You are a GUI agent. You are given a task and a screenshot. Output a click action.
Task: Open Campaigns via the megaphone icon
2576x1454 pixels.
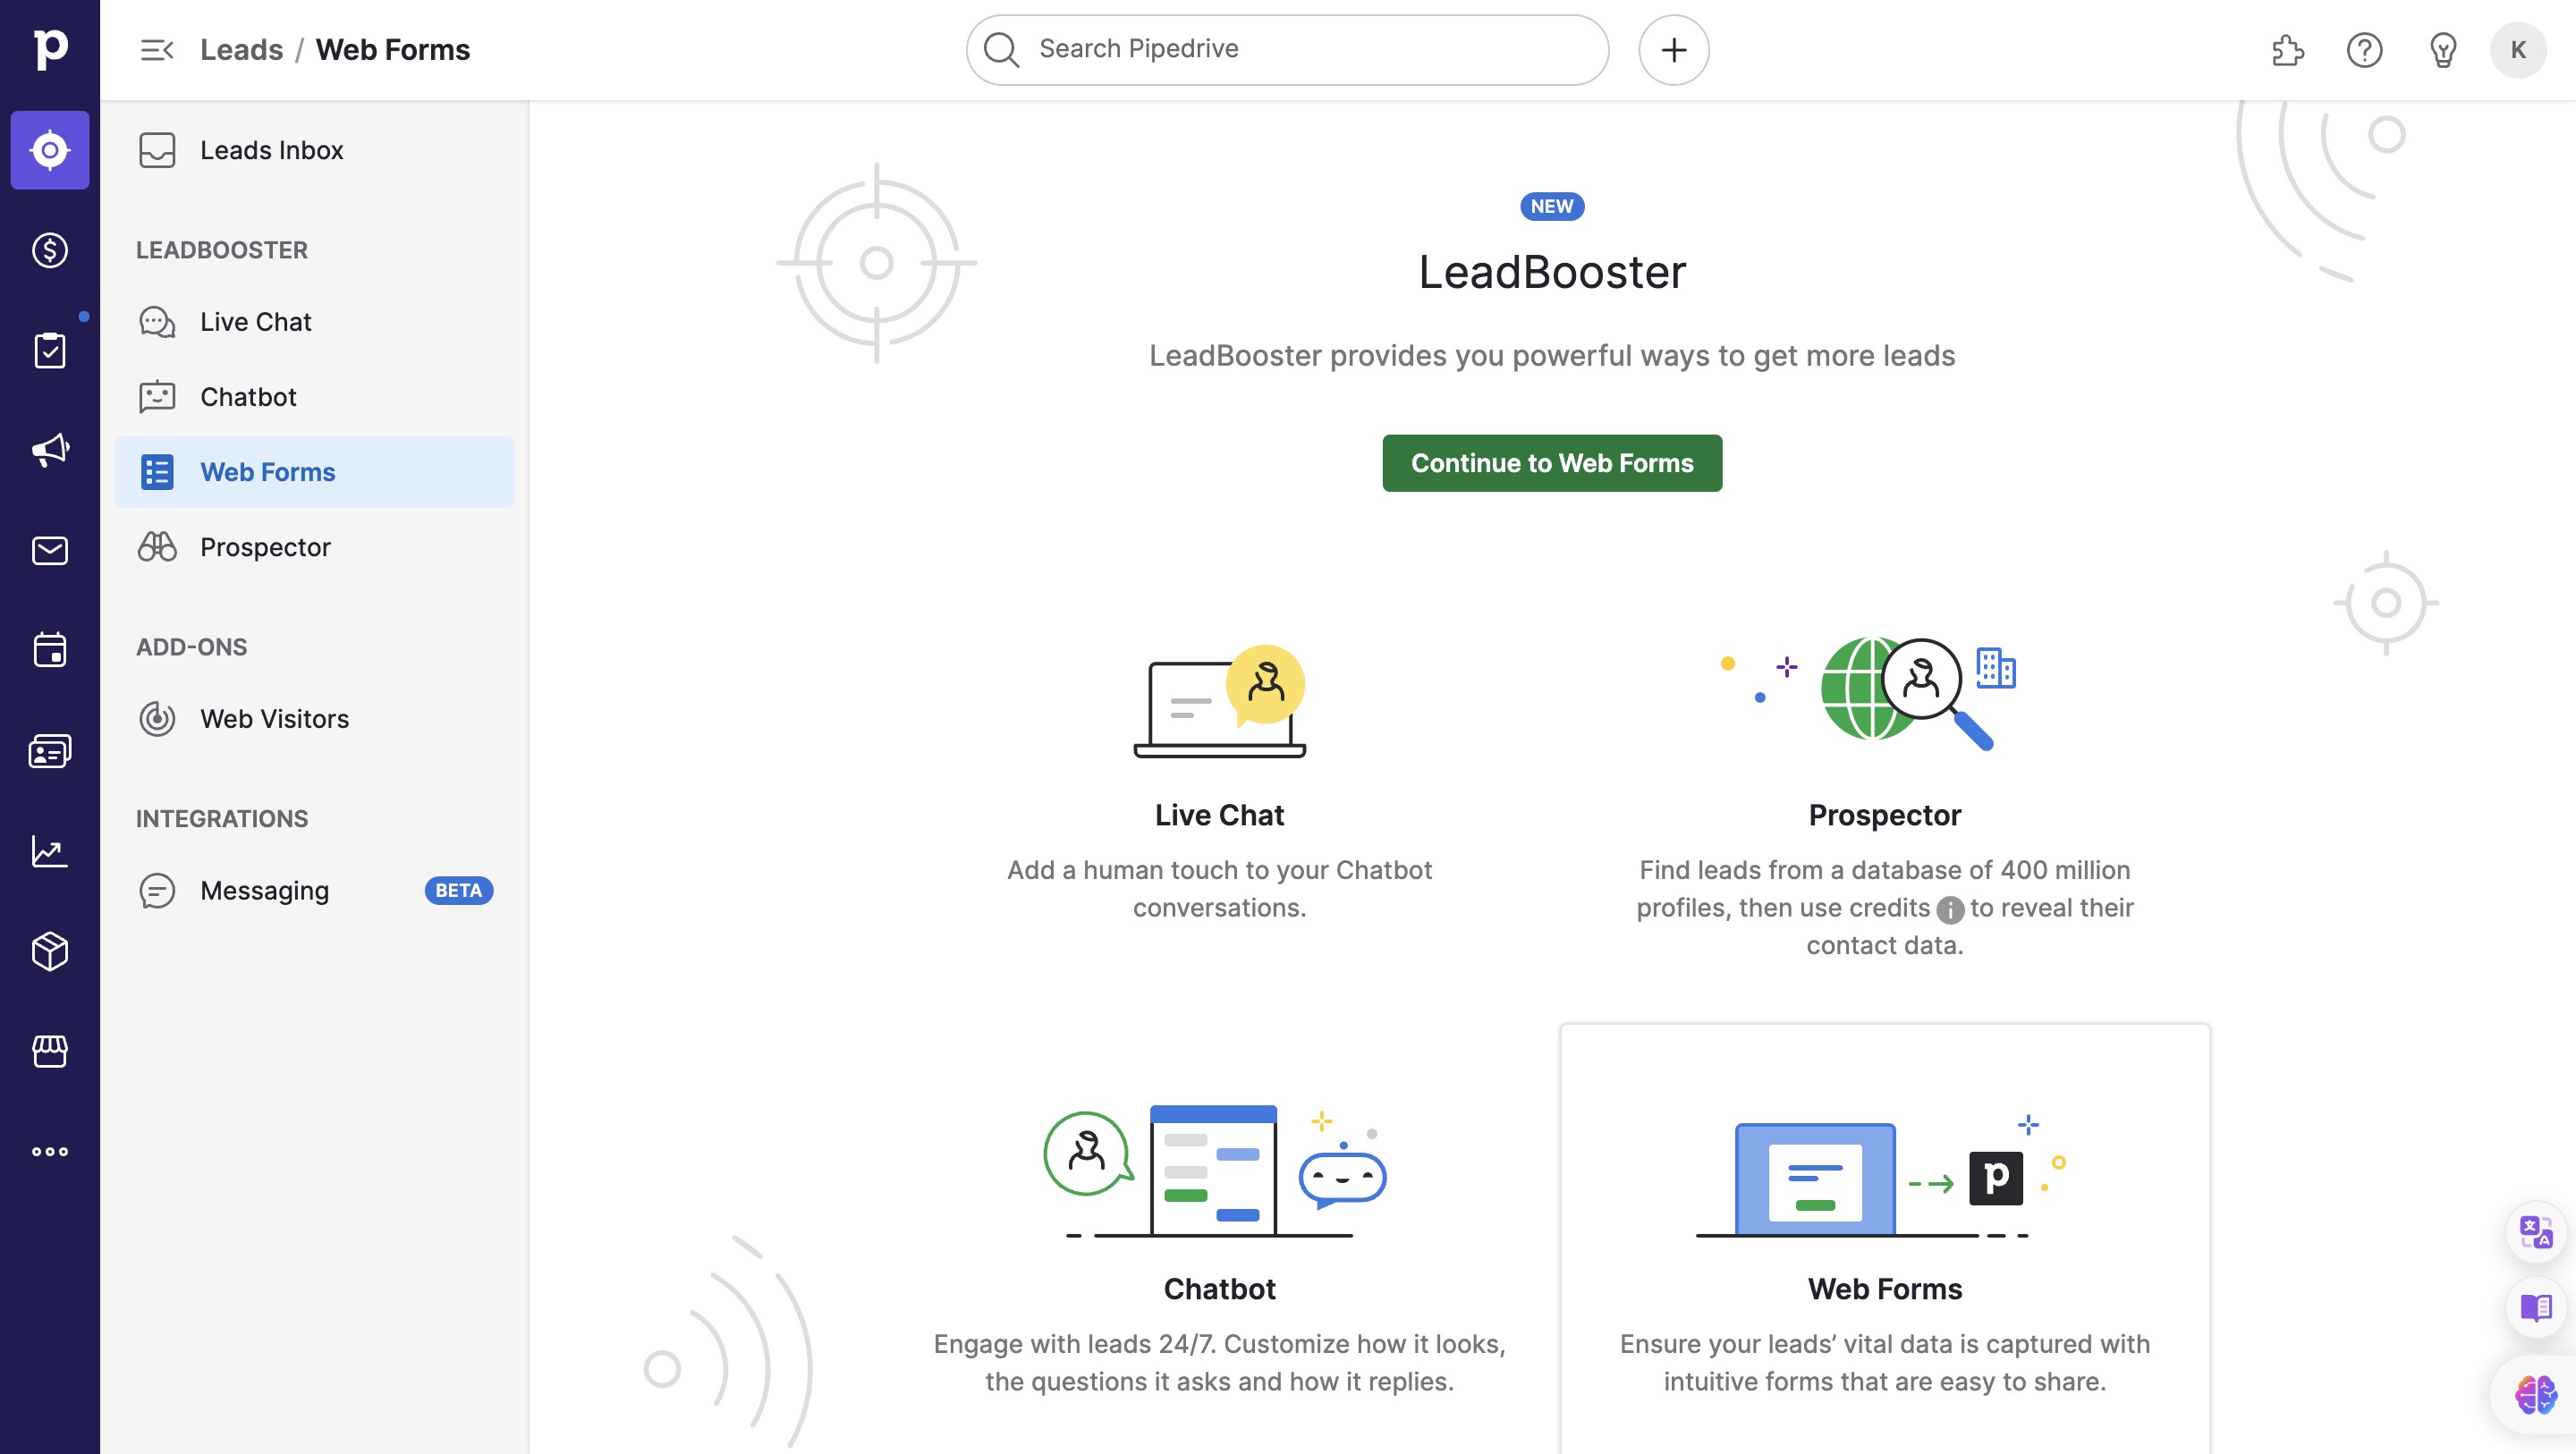(x=50, y=450)
